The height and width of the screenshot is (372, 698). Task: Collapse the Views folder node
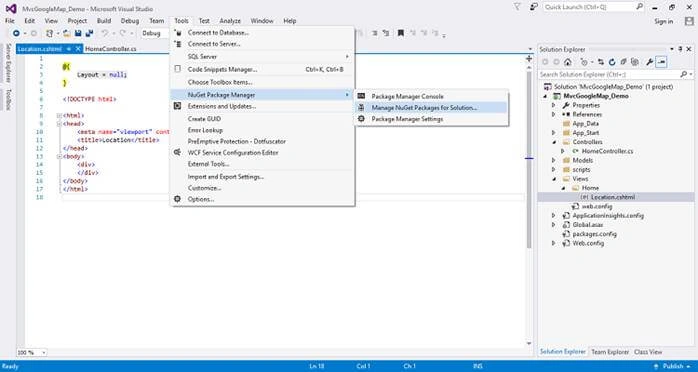[x=554, y=179]
